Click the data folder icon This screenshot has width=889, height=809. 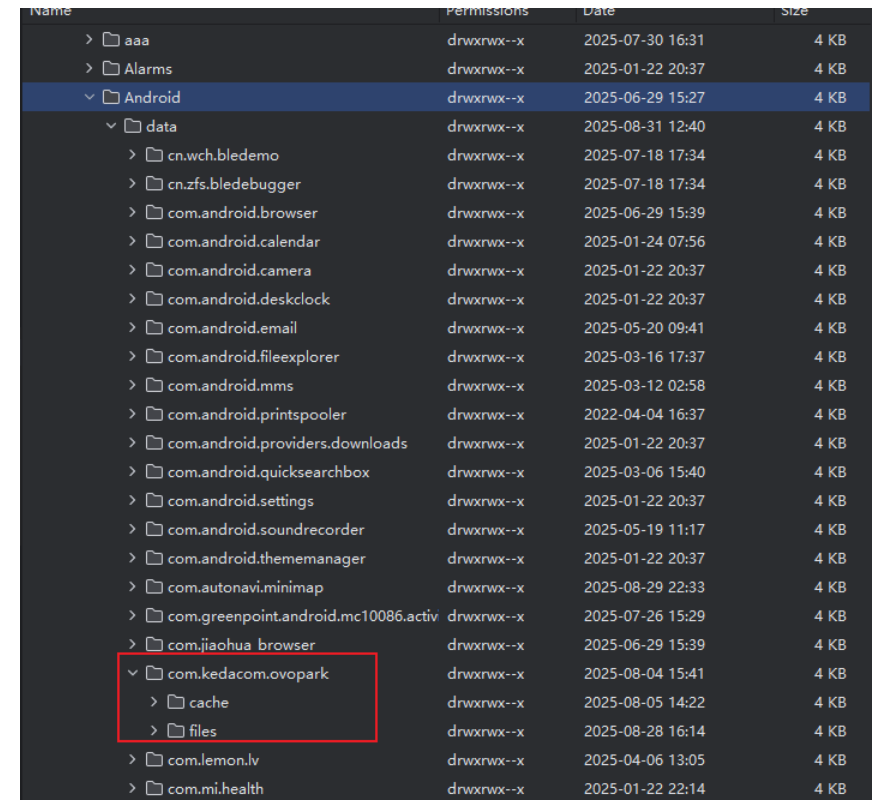[133, 126]
